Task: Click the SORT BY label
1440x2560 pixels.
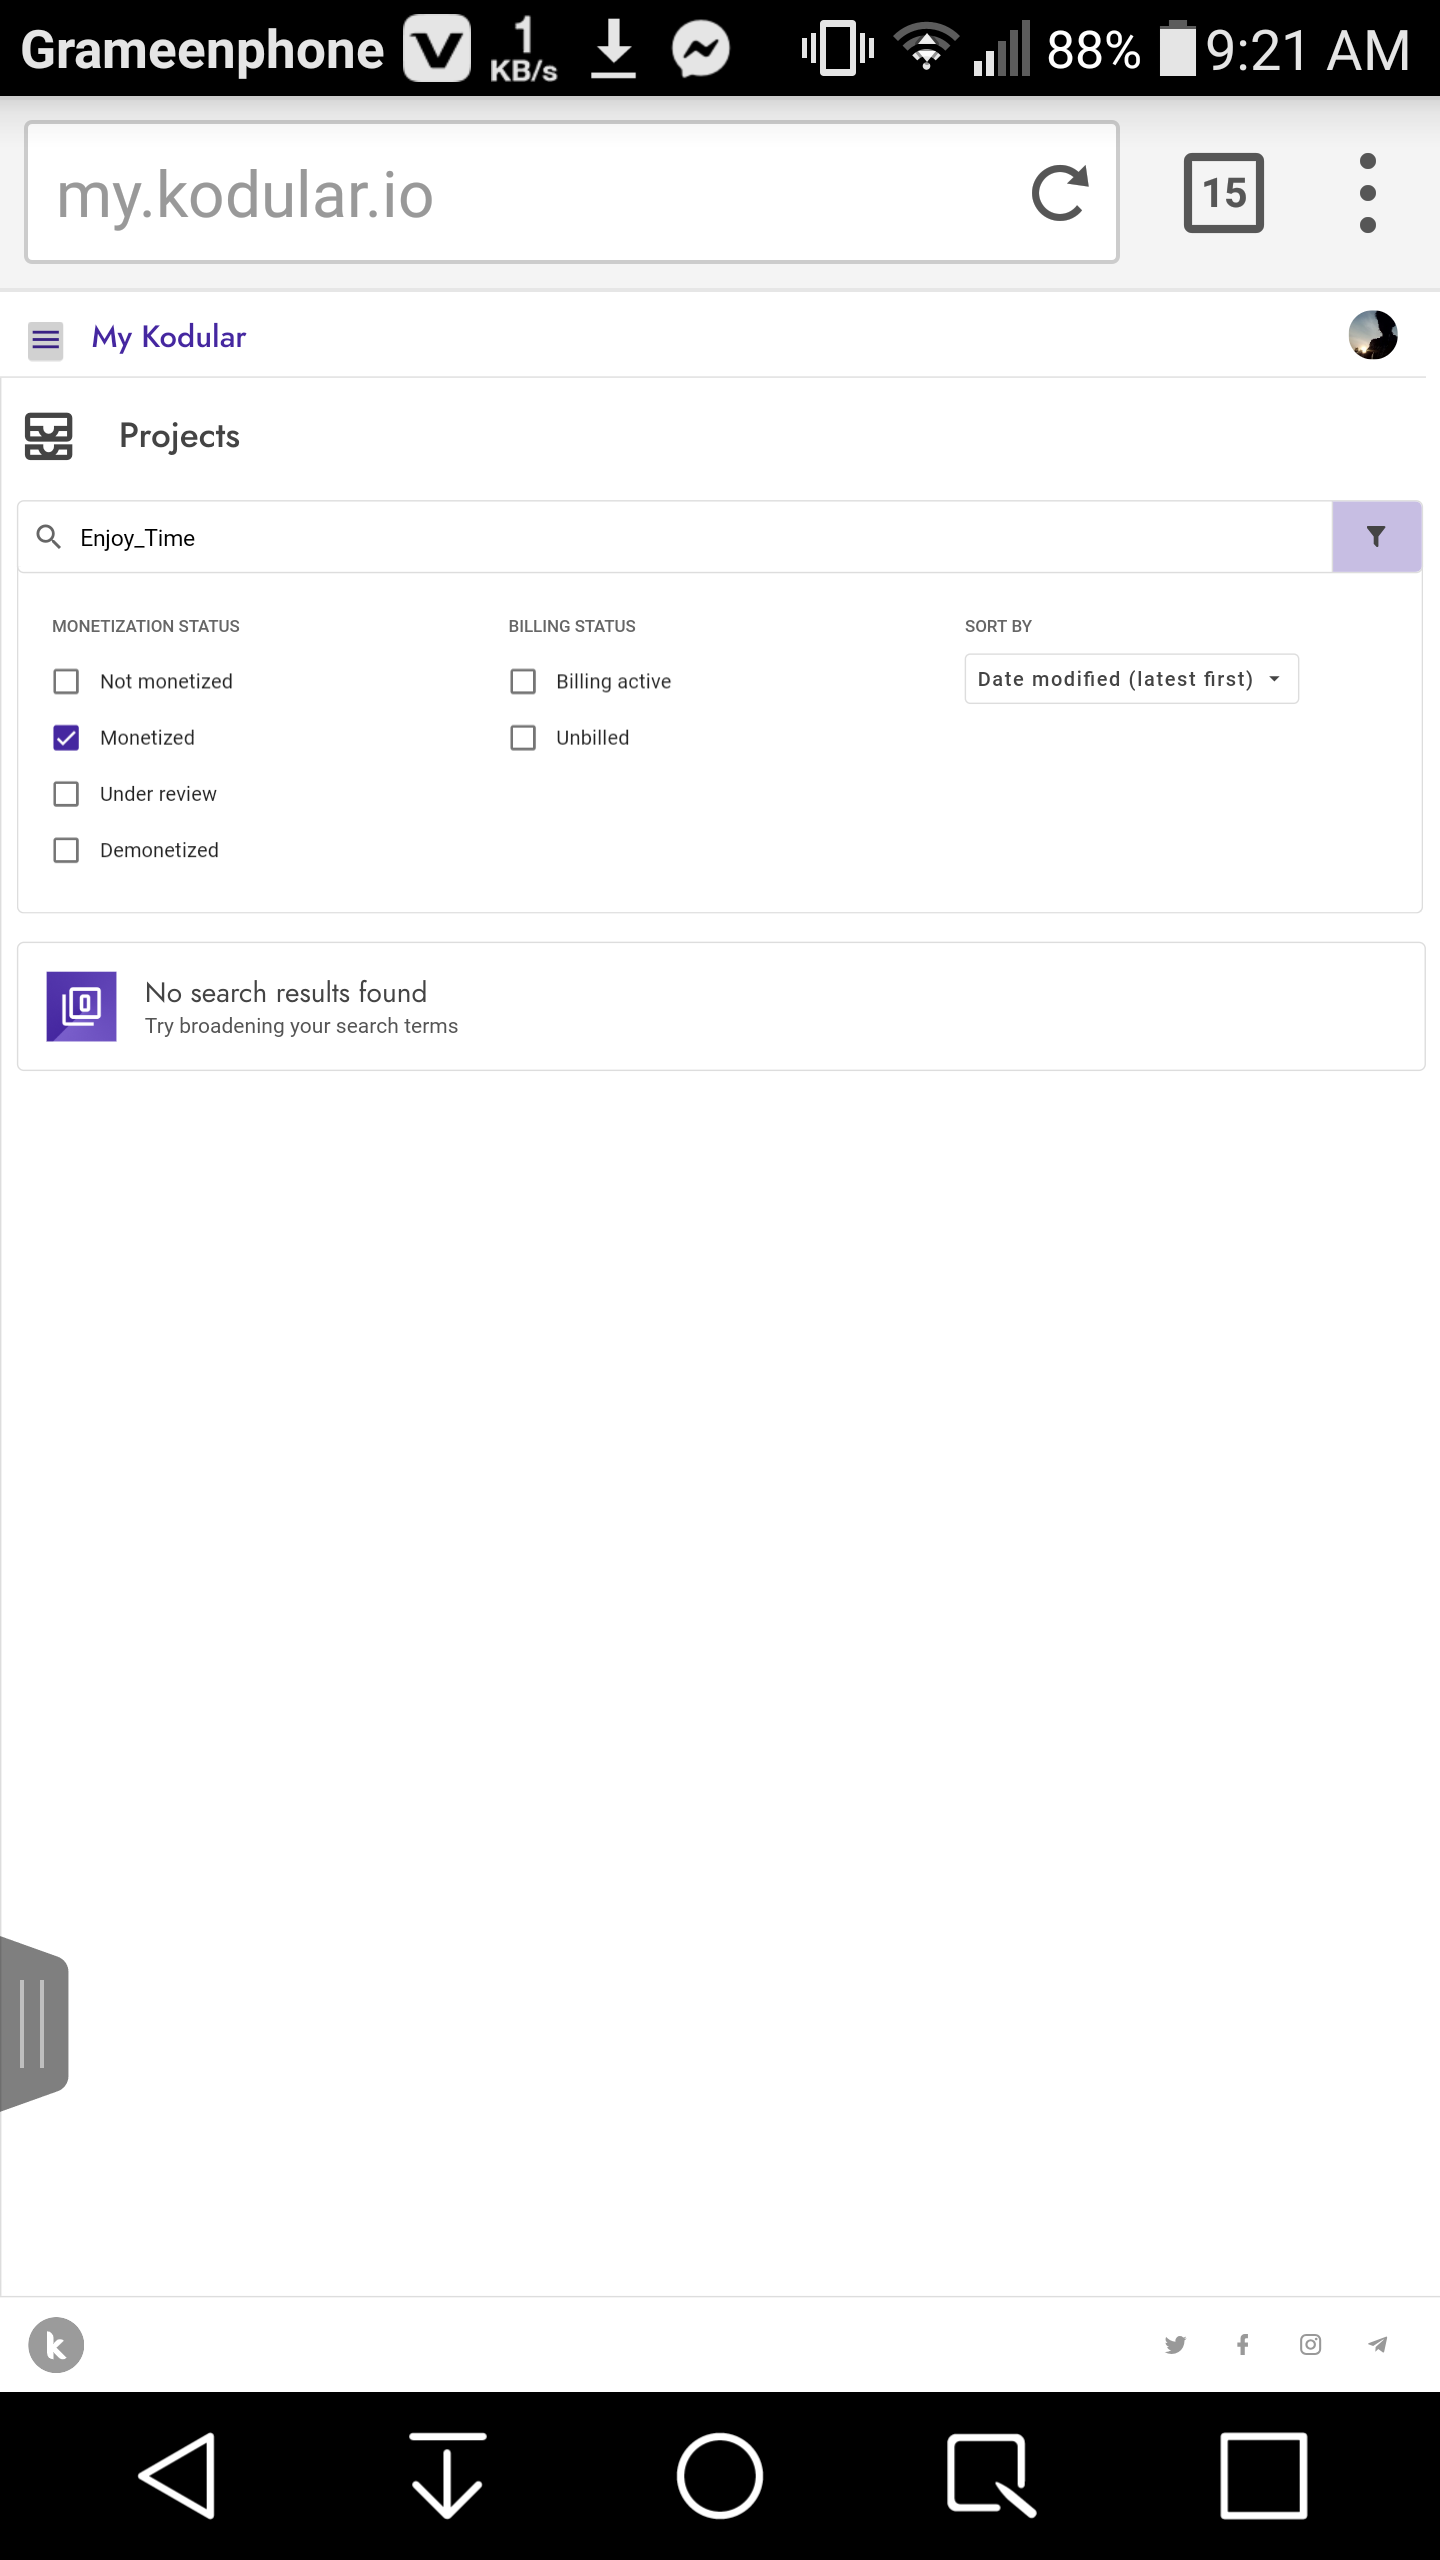Action: (x=998, y=626)
